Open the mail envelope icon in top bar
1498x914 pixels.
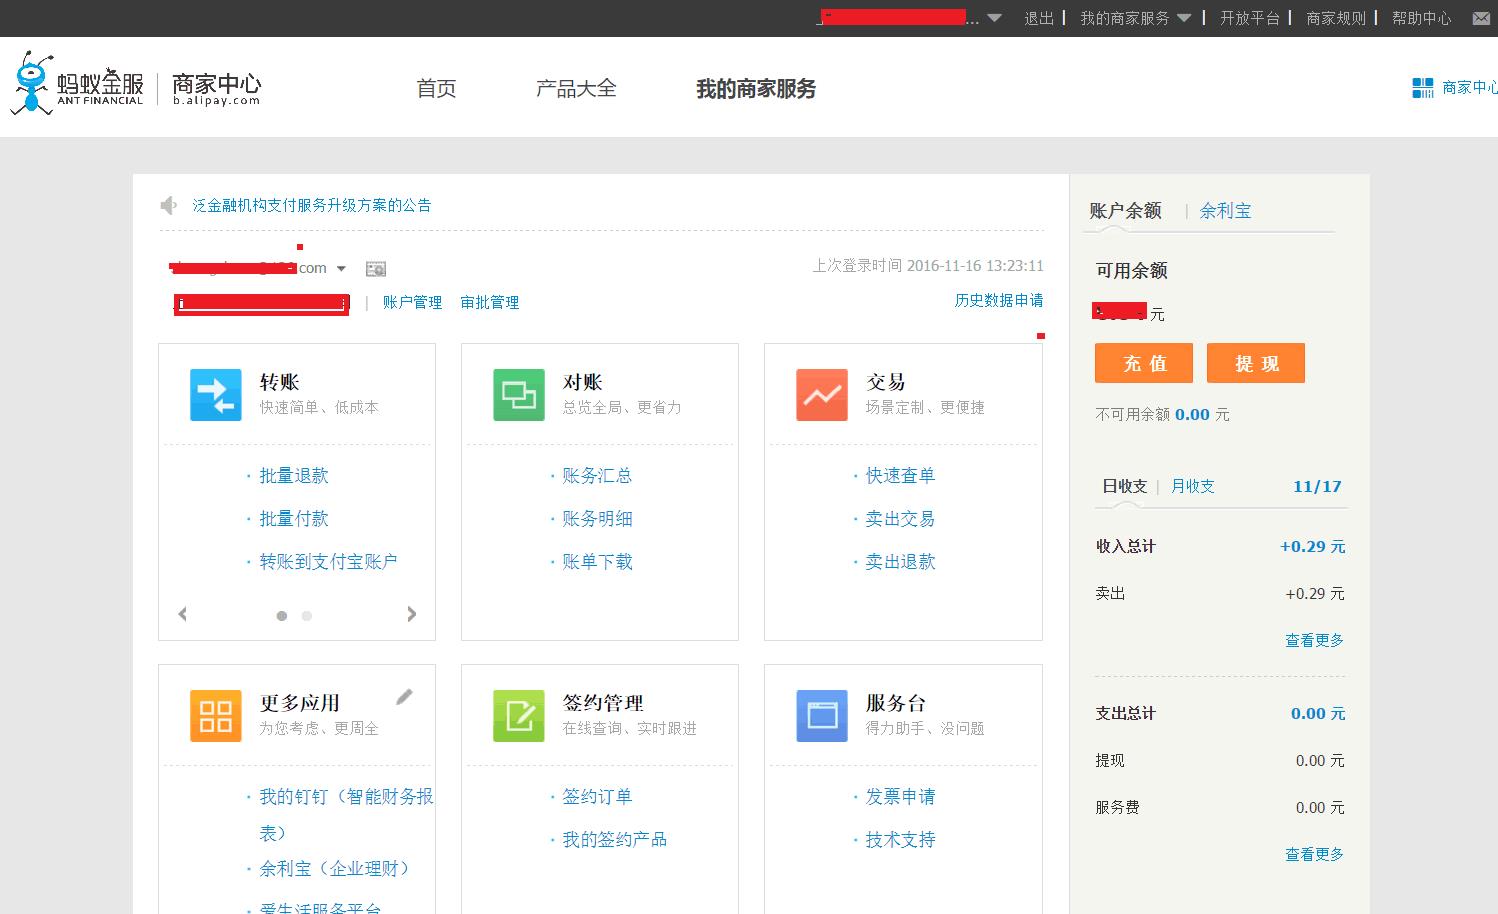pyautogui.click(x=1481, y=18)
